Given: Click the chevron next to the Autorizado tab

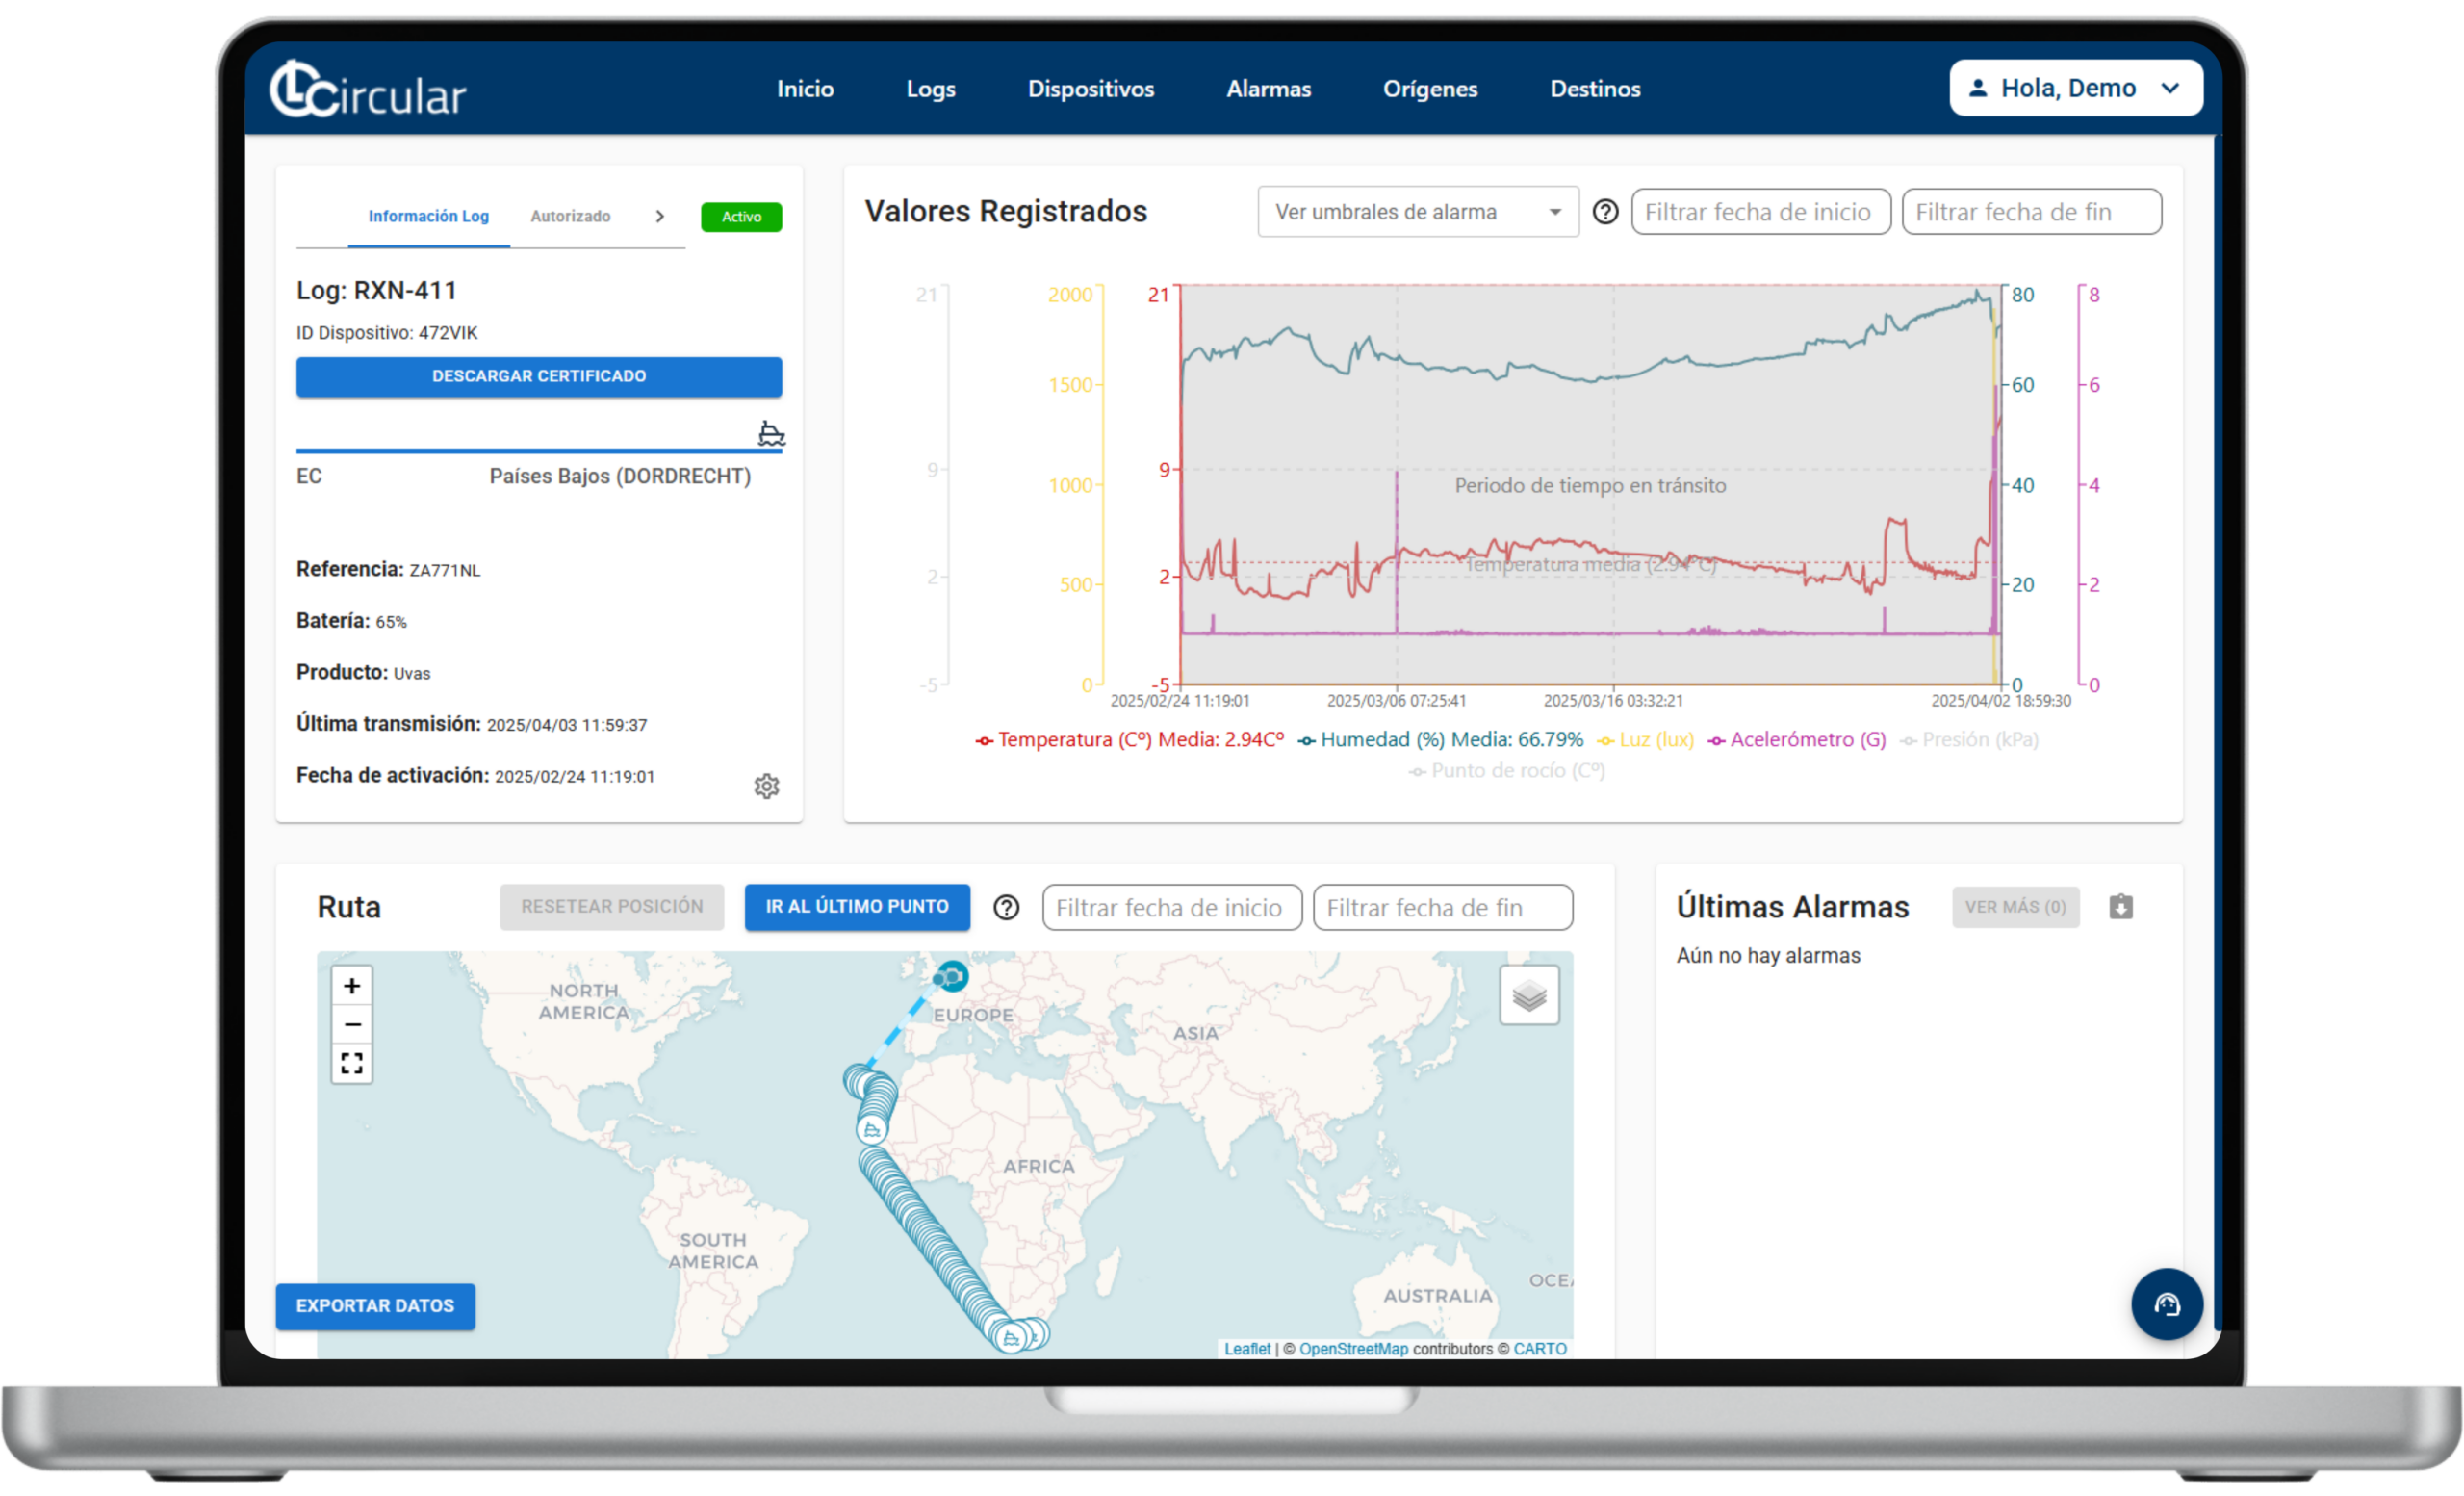Looking at the screenshot, I should 660,216.
